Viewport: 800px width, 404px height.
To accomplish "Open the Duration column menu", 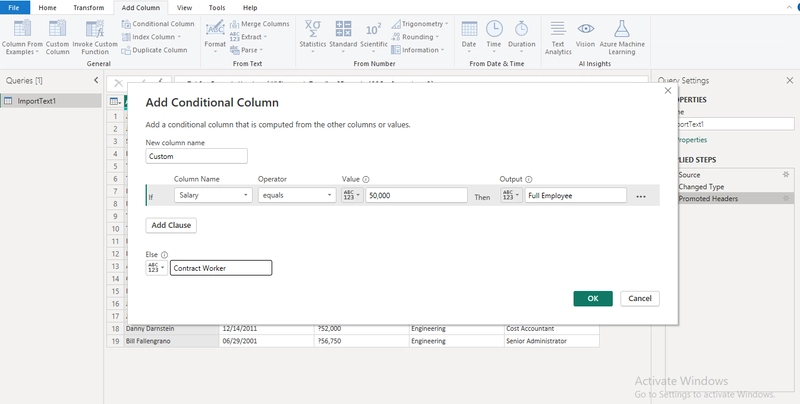I will 521,36.
